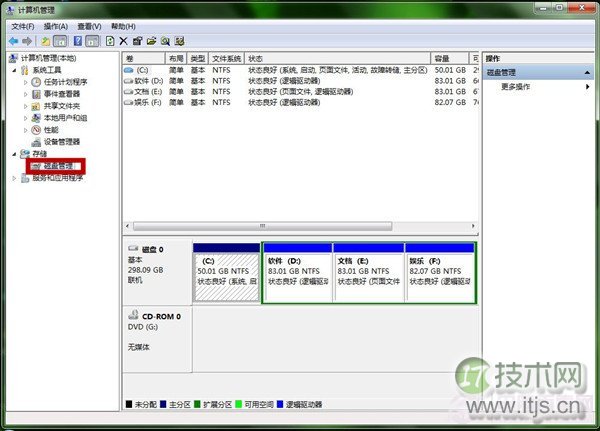This screenshot has width=600, height=431.
Task: Click the black X delete toolbar icon
Action: click(123, 41)
